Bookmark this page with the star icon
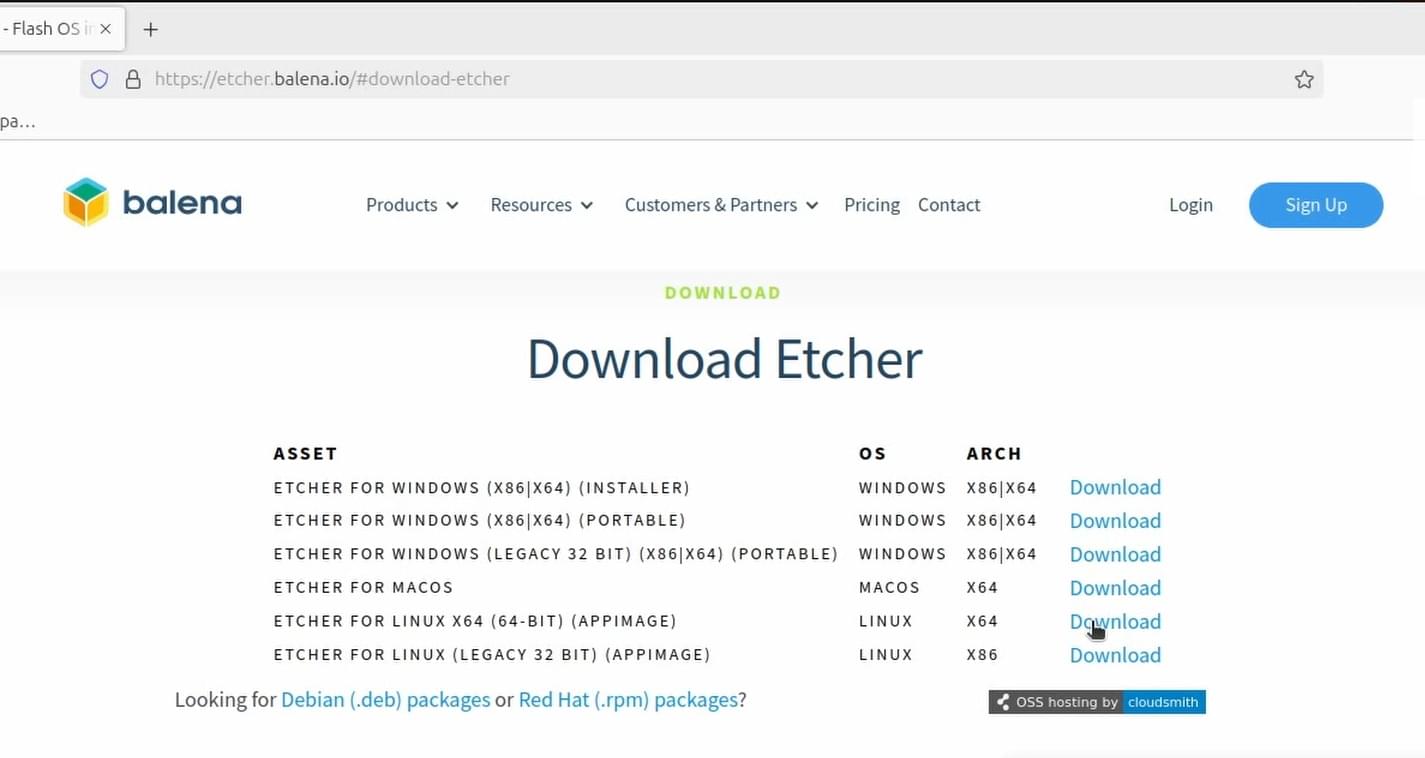This screenshot has width=1425, height=758. coord(1304,79)
